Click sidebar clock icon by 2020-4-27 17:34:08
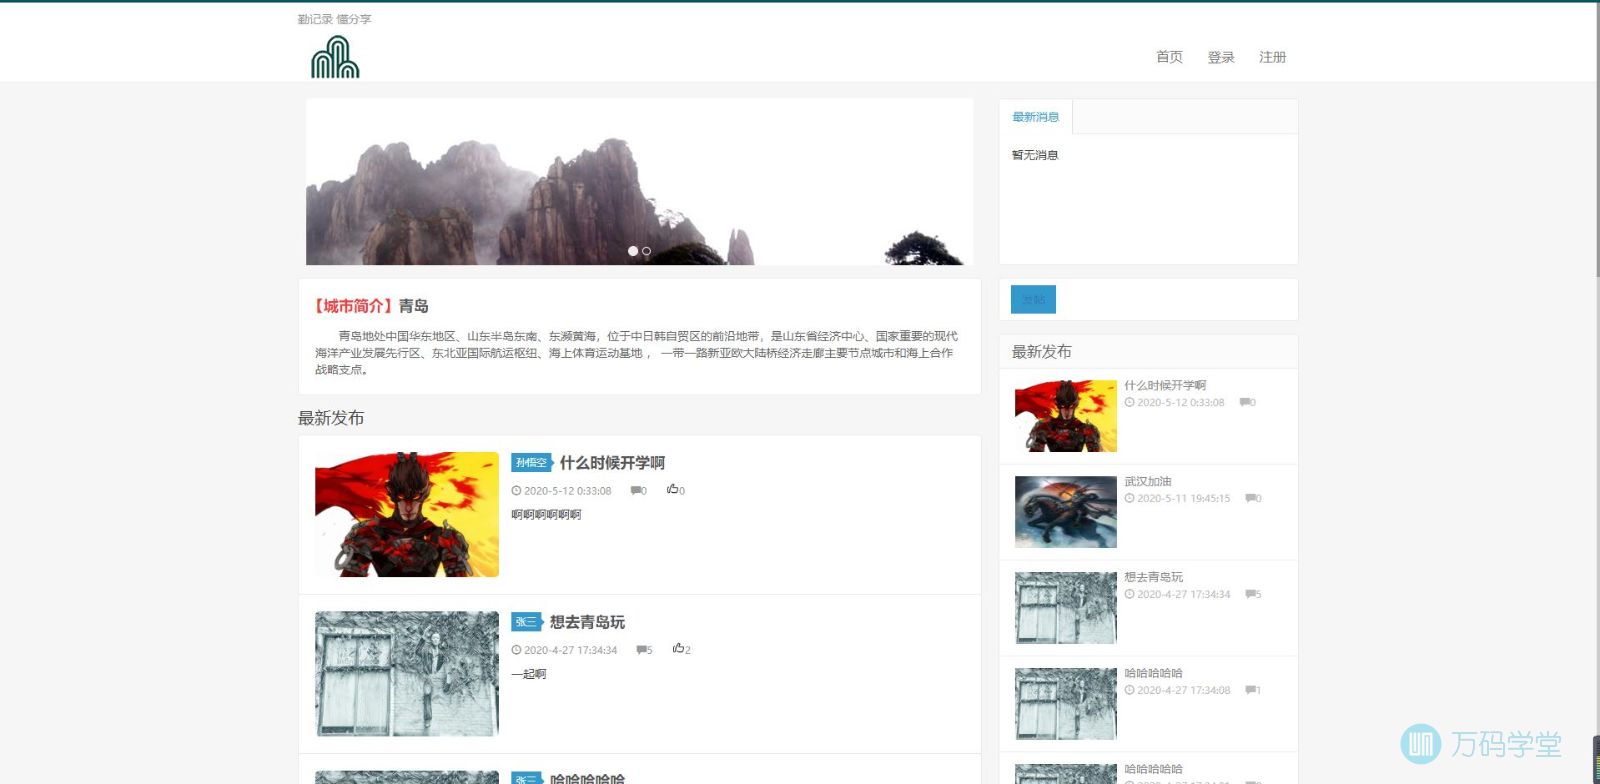 pyautogui.click(x=1129, y=691)
